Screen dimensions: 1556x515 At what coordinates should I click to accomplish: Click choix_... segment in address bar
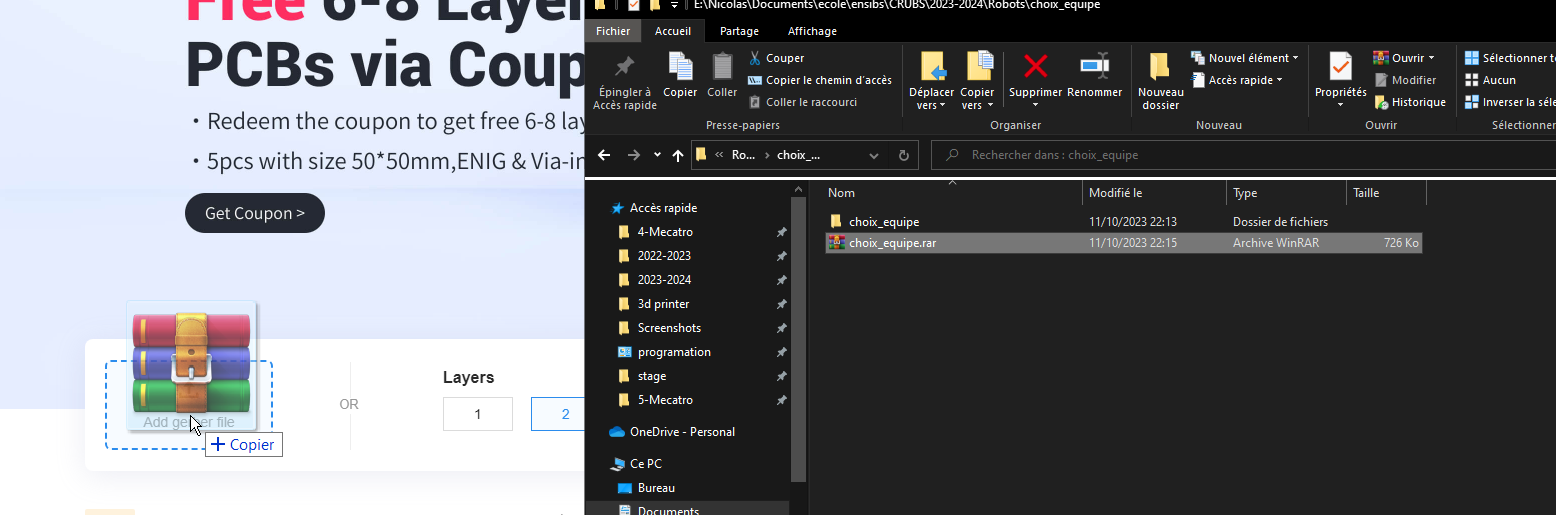[x=798, y=155]
